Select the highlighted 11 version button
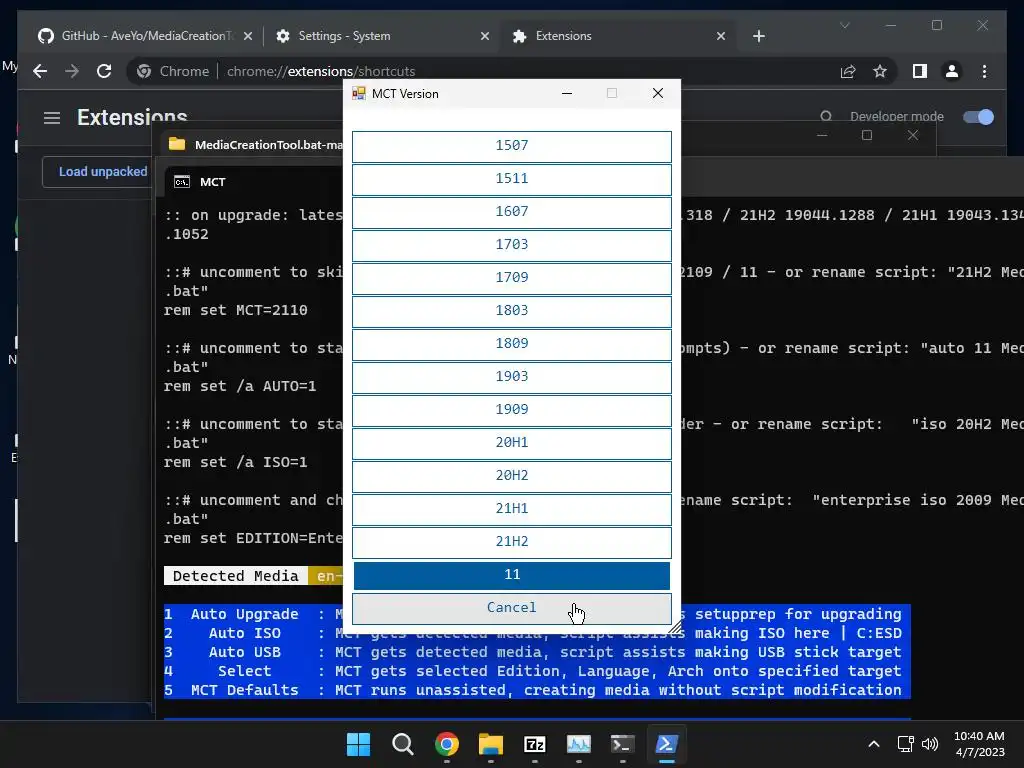The height and width of the screenshot is (768, 1024). coord(511,575)
